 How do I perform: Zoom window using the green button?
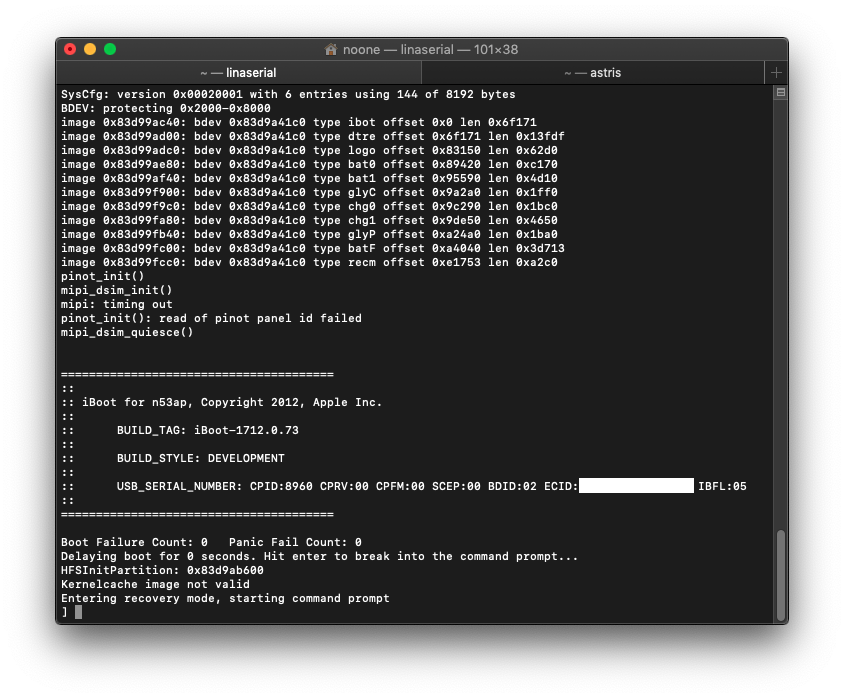pyautogui.click(x=110, y=50)
